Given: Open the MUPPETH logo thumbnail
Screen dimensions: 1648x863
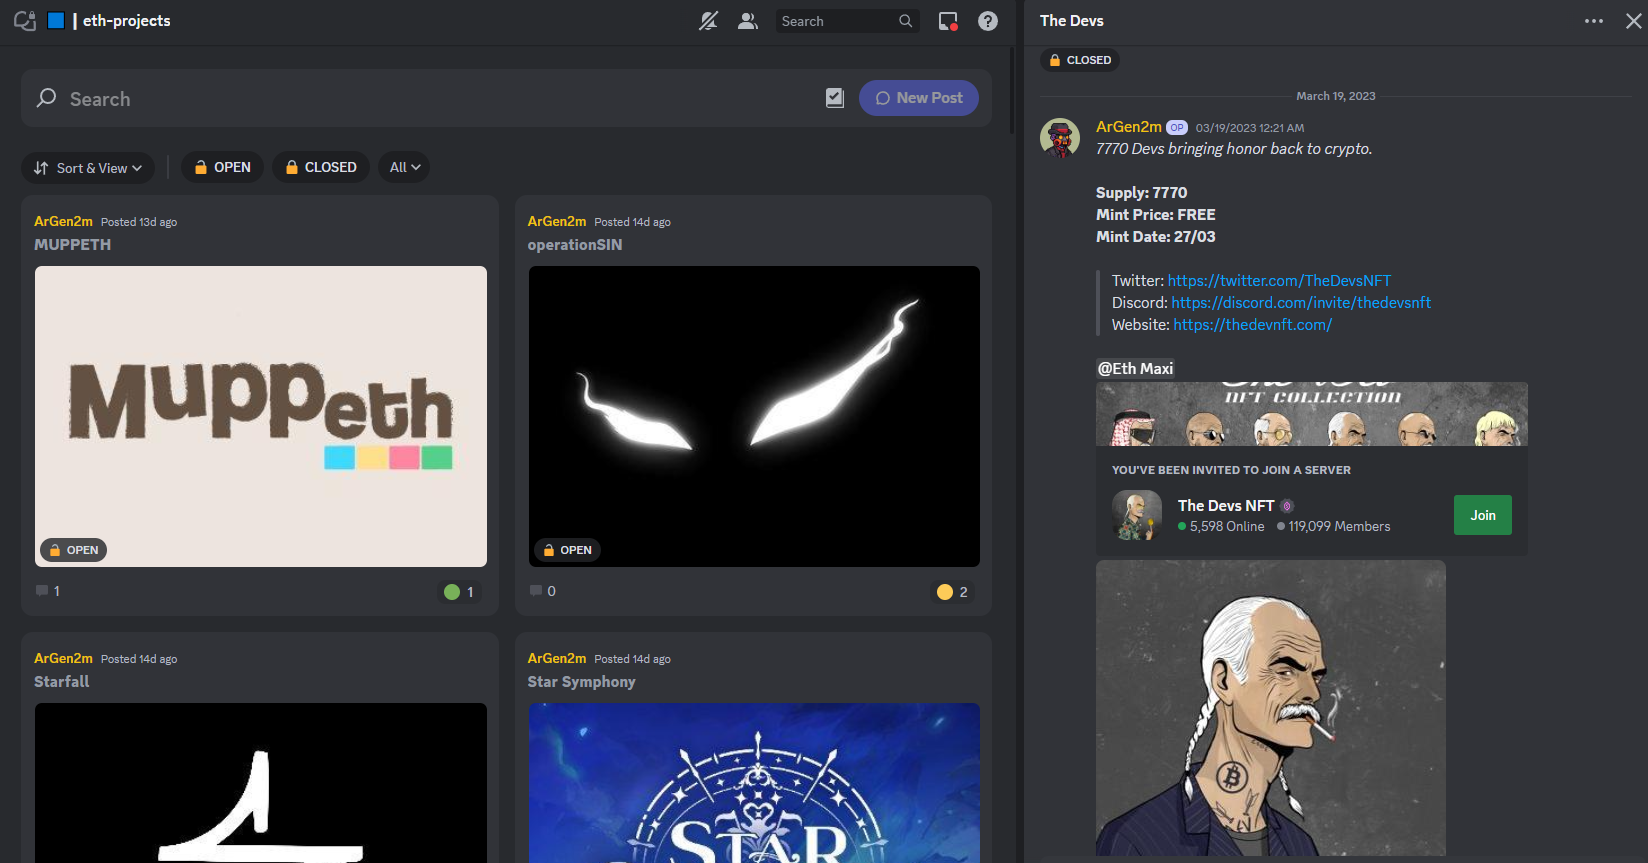Looking at the screenshot, I should pyautogui.click(x=261, y=416).
